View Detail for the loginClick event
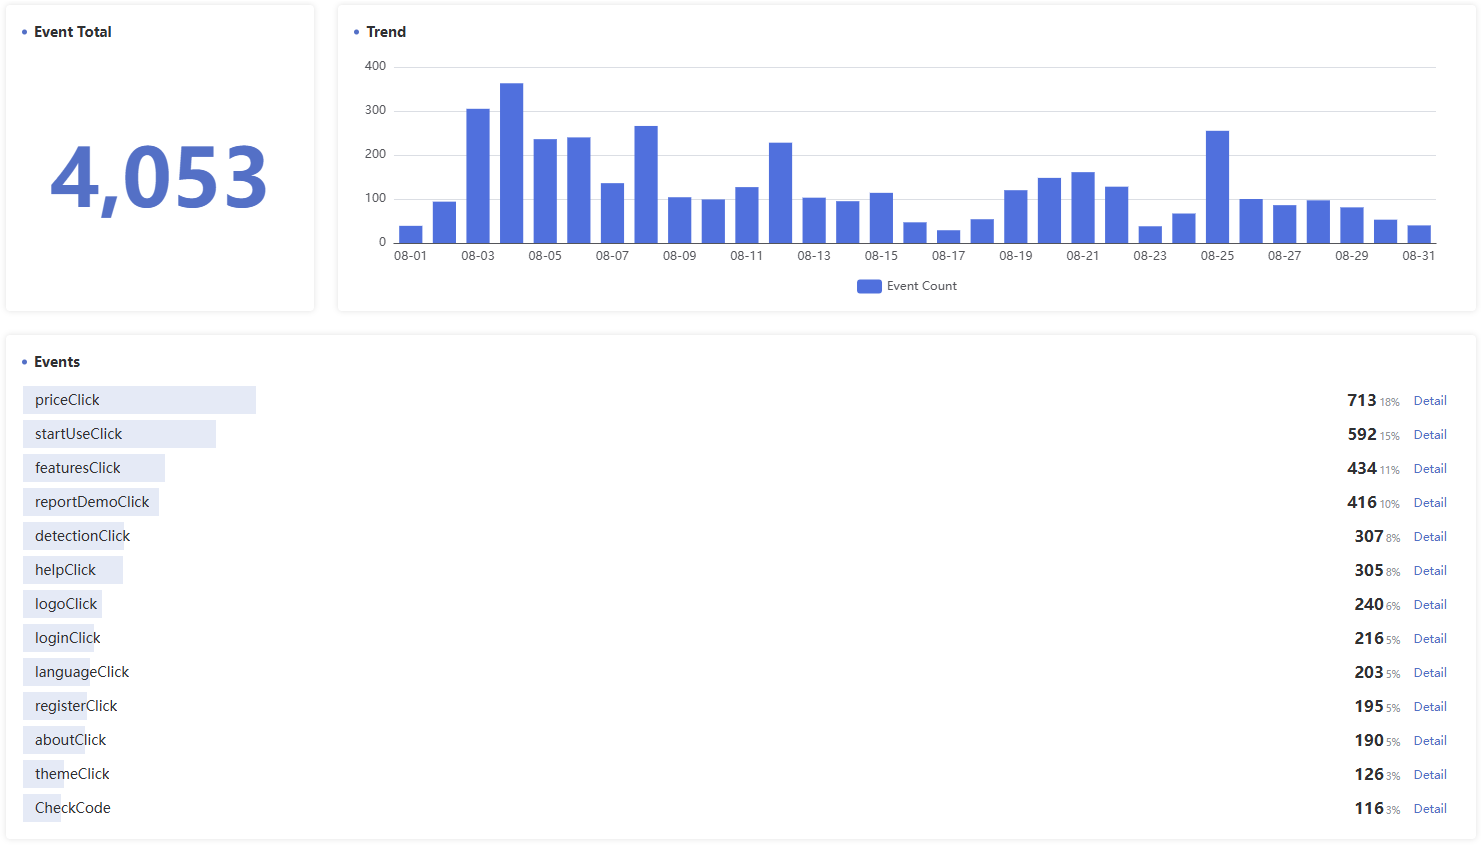This screenshot has width=1481, height=846. [1429, 639]
